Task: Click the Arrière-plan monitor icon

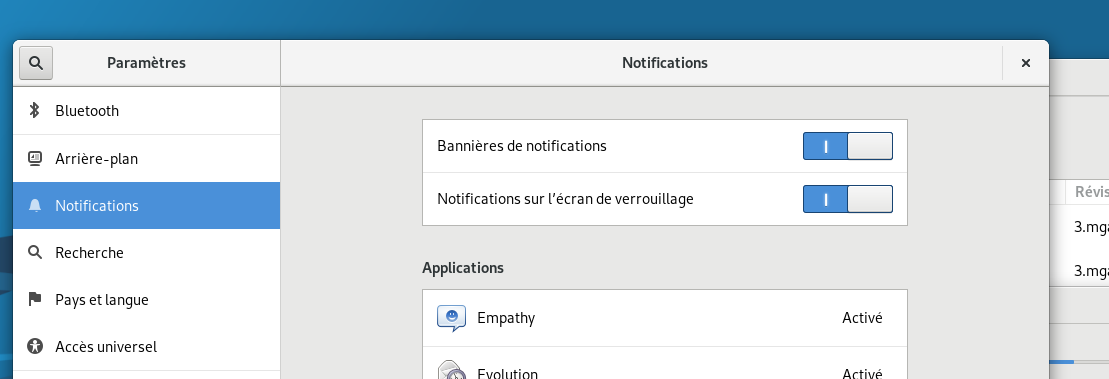Action: click(x=35, y=158)
